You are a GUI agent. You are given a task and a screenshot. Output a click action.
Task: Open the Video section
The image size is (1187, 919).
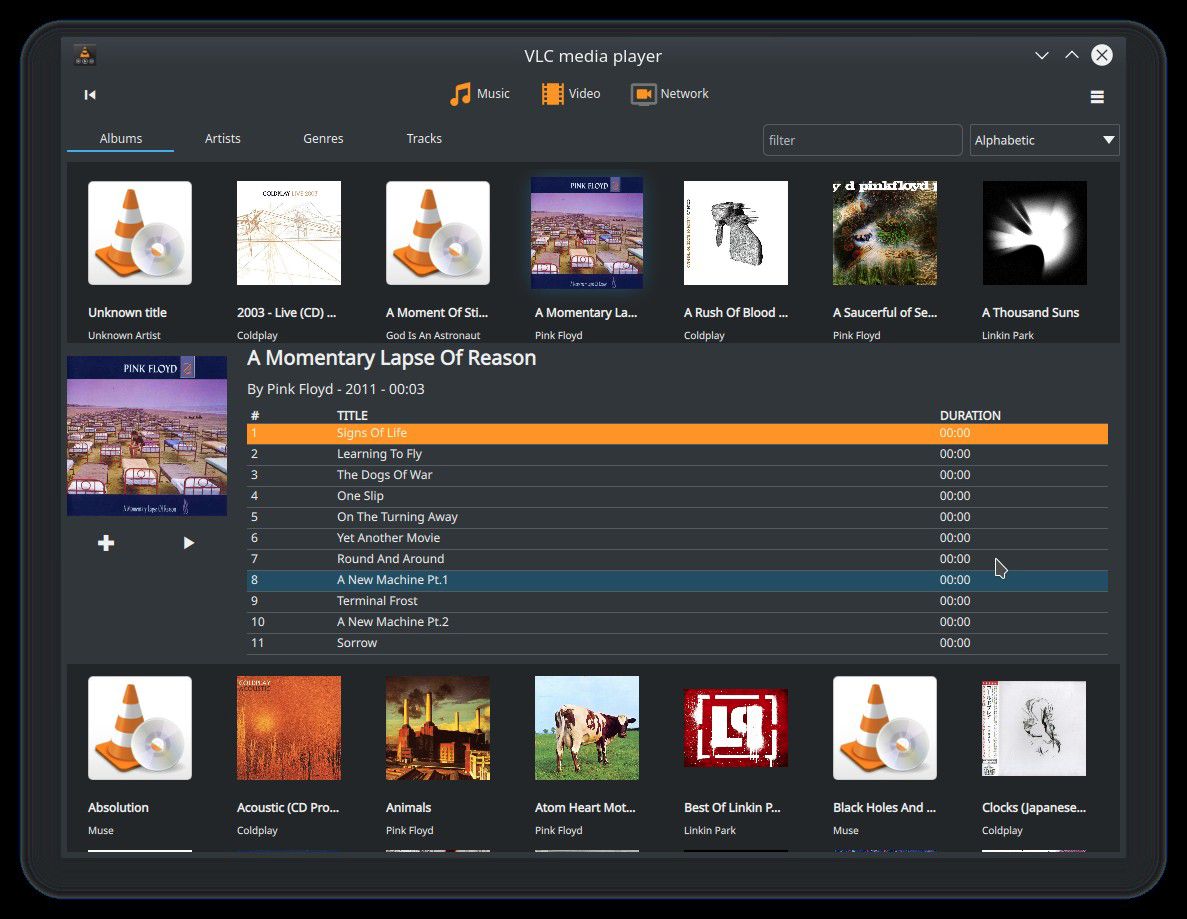[571, 94]
